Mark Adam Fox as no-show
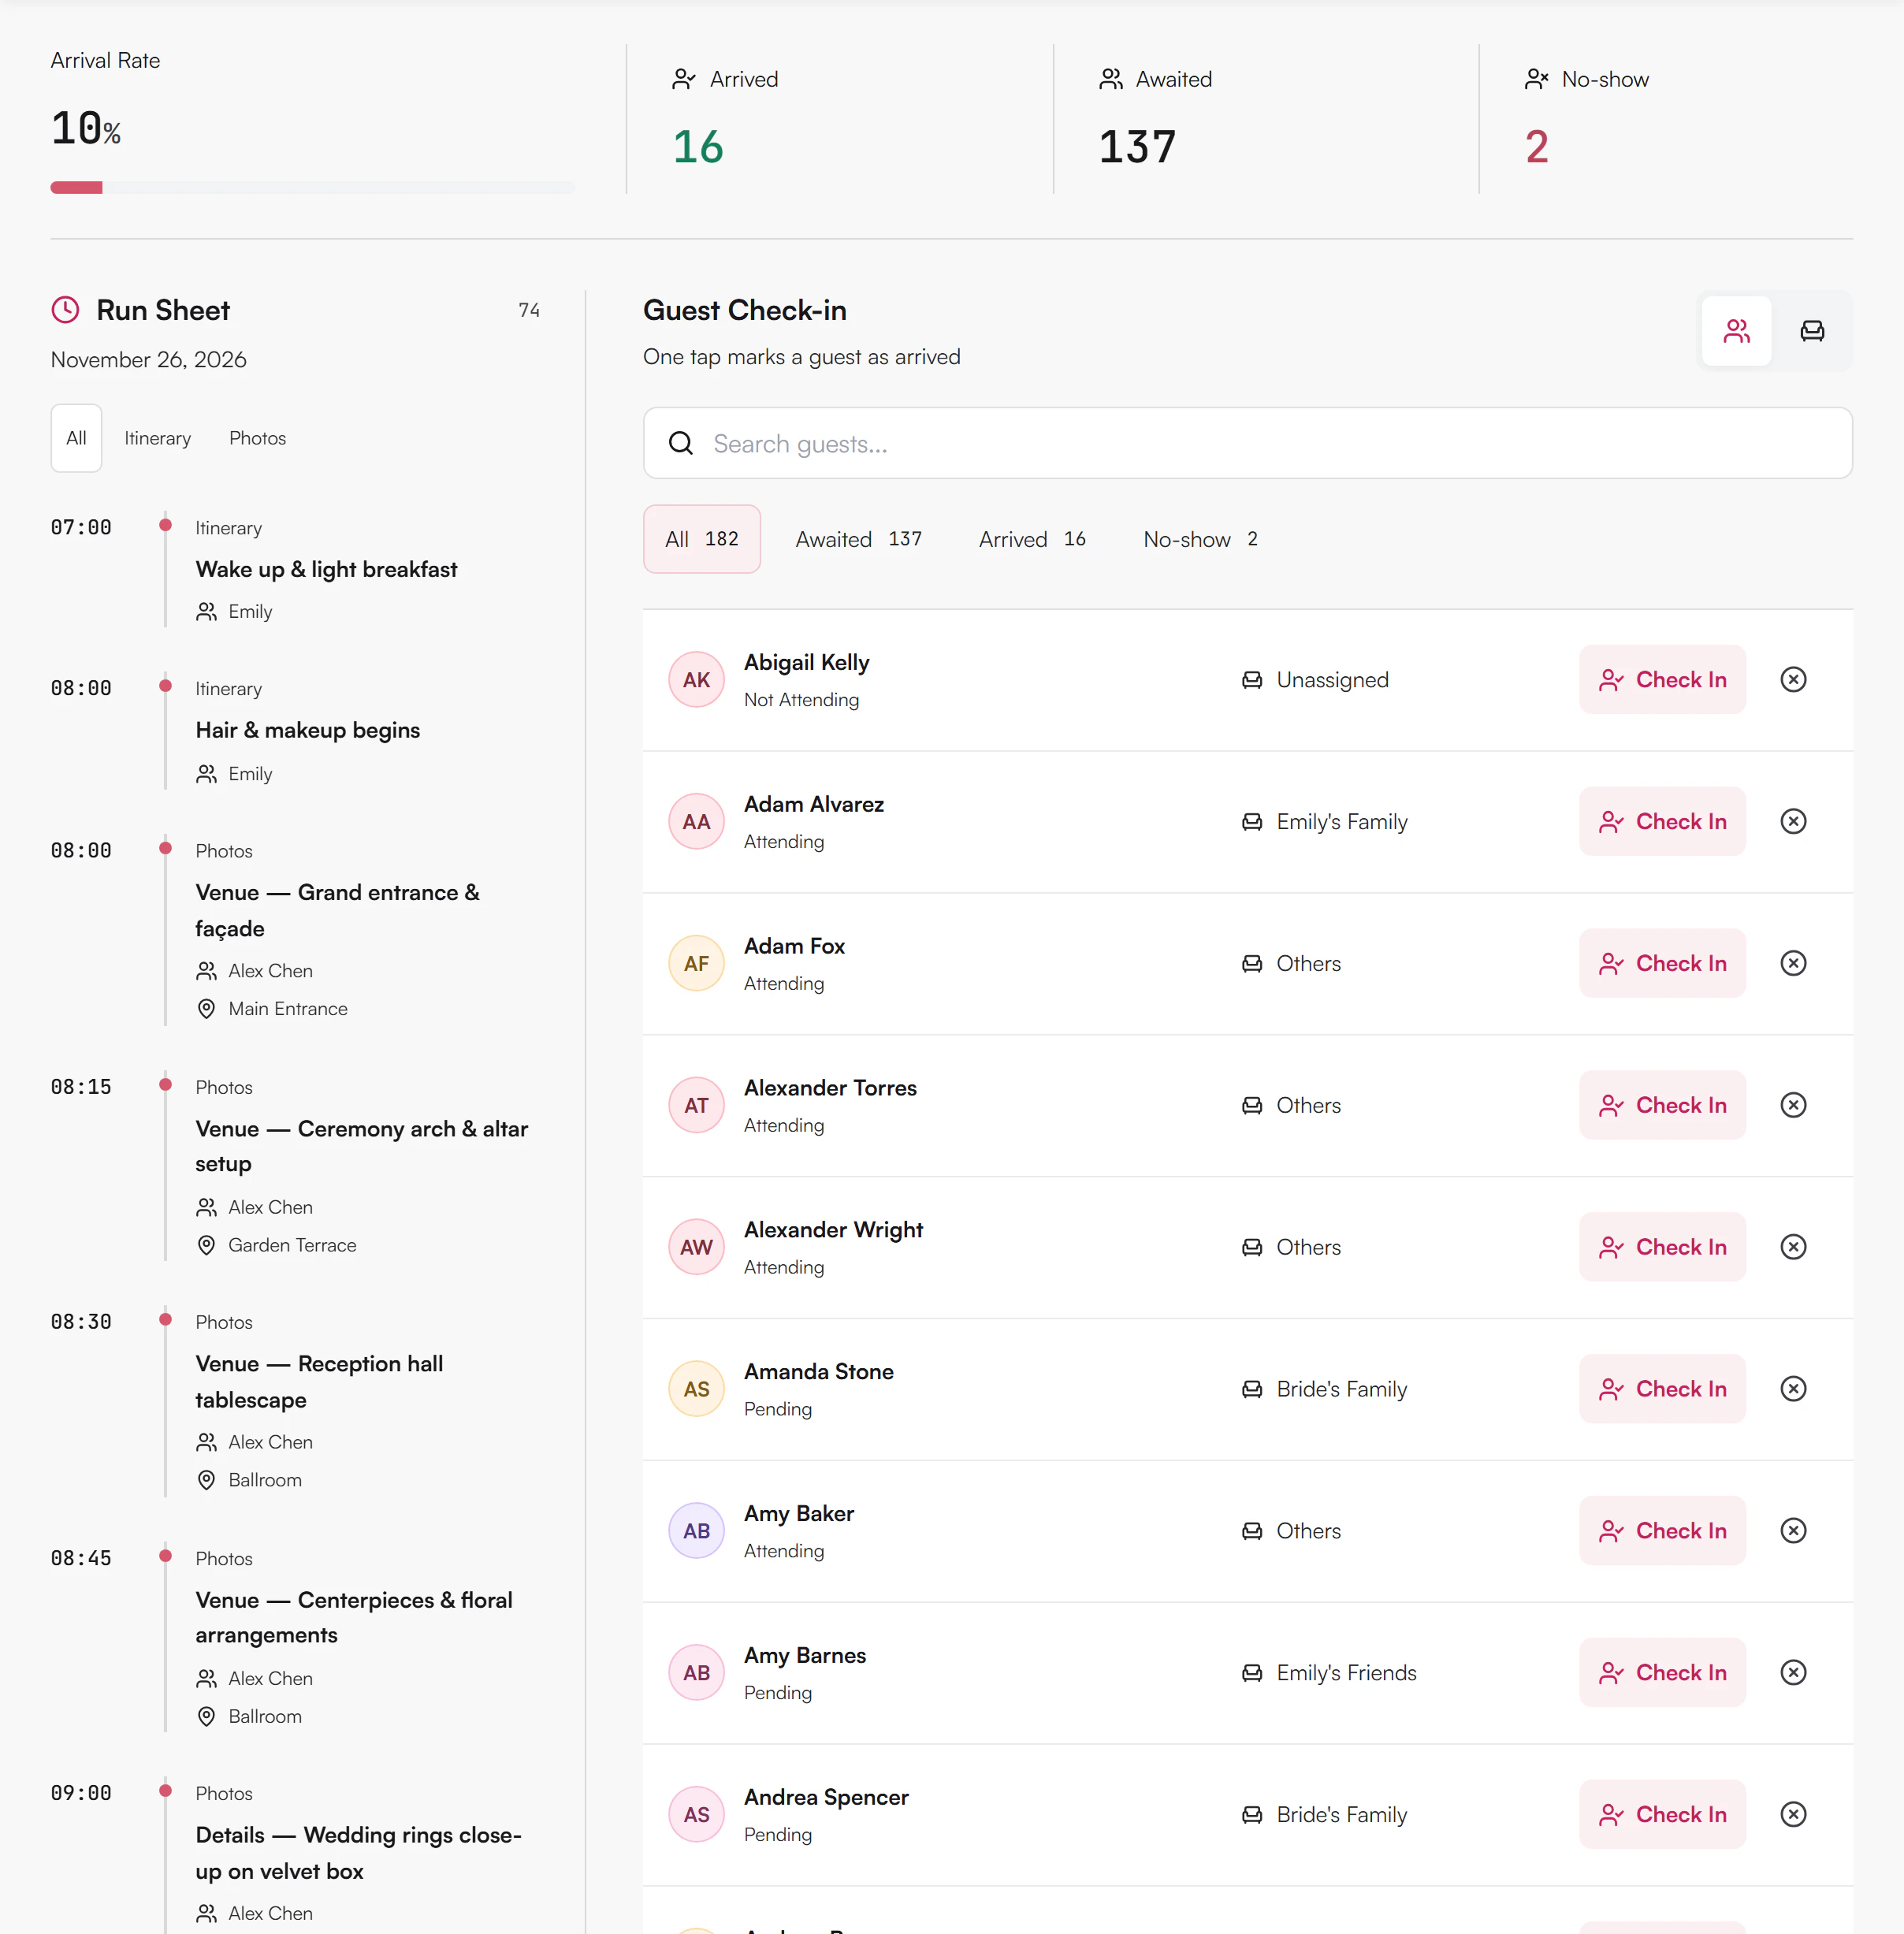This screenshot has height=1934, width=1904. [1793, 964]
